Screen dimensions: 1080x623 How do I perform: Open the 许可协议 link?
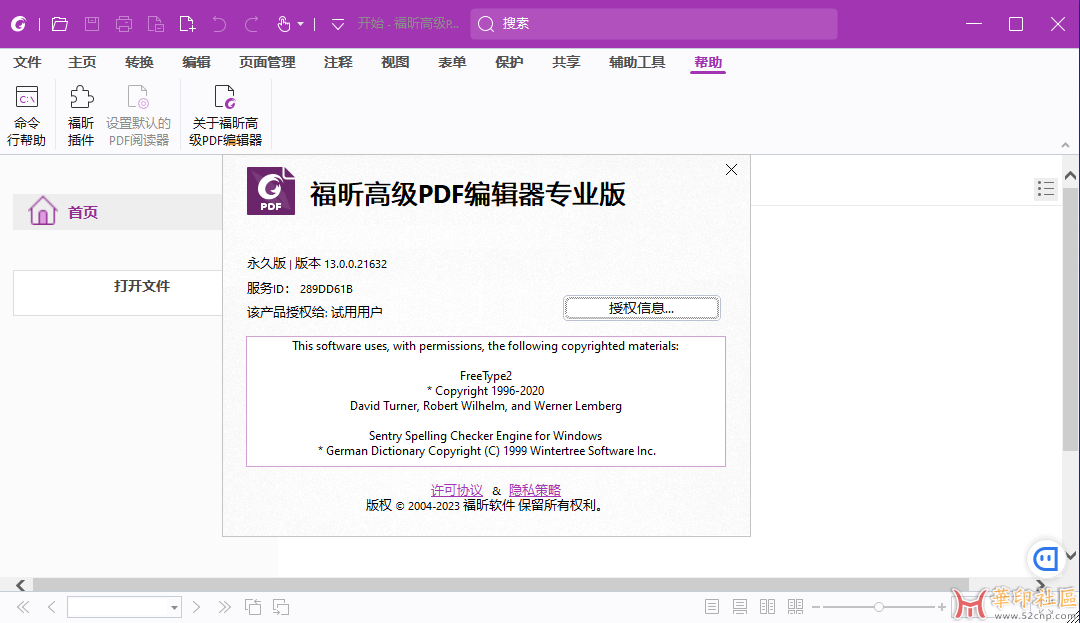point(457,490)
